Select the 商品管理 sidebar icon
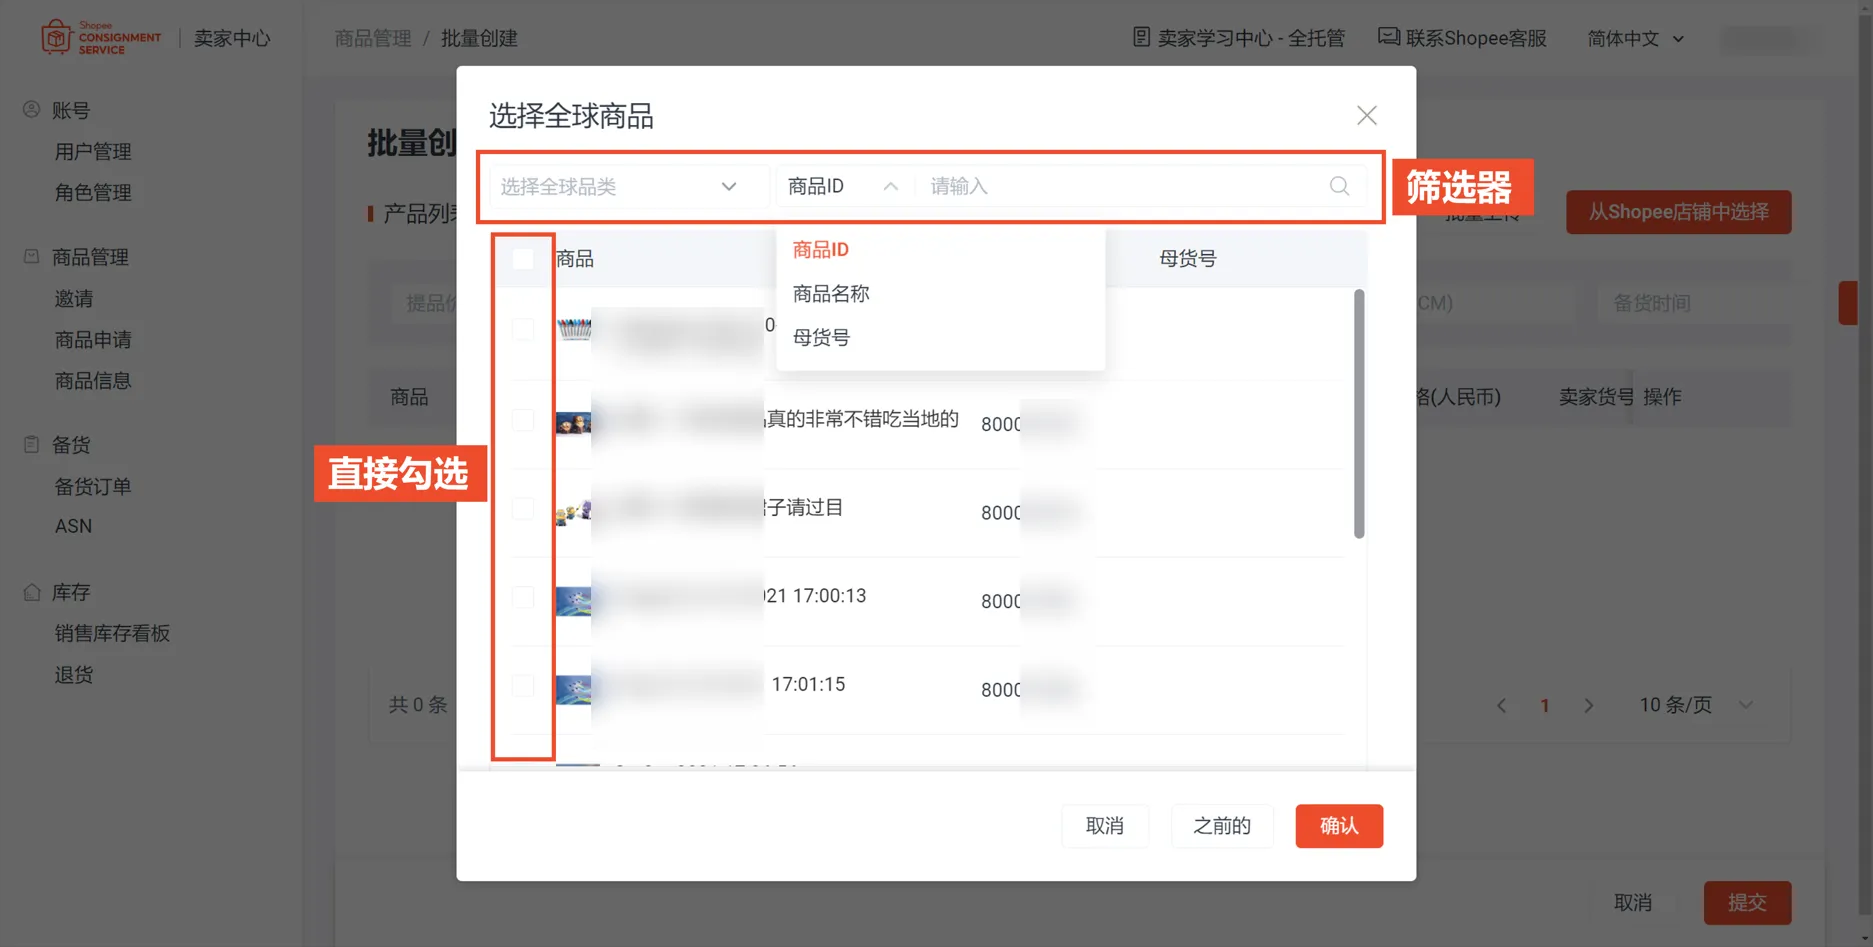1873x947 pixels. point(30,257)
